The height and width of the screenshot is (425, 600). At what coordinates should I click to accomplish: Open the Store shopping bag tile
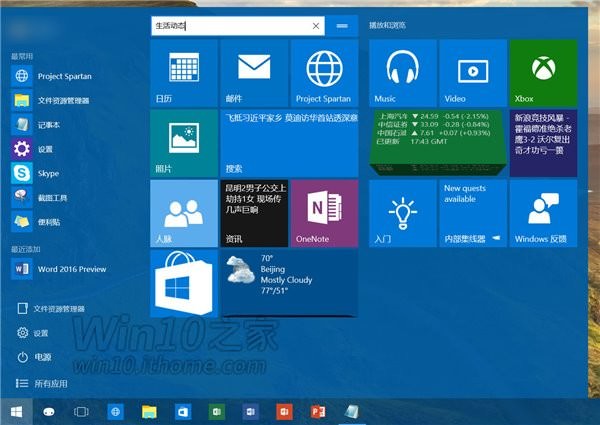(x=183, y=283)
